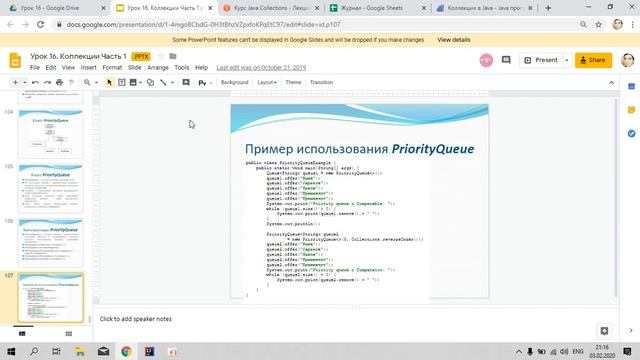This screenshot has width=640, height=360.
Task: Undo the last action
Action: click(x=35, y=82)
